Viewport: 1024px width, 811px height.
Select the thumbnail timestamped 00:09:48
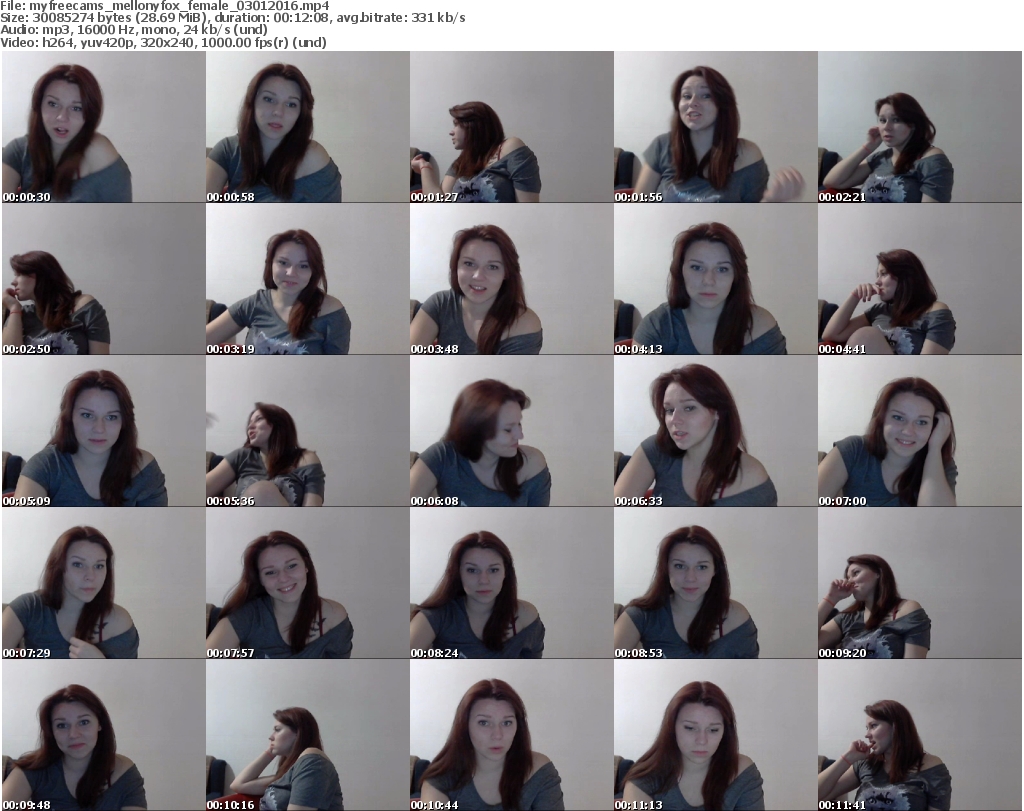[104, 735]
